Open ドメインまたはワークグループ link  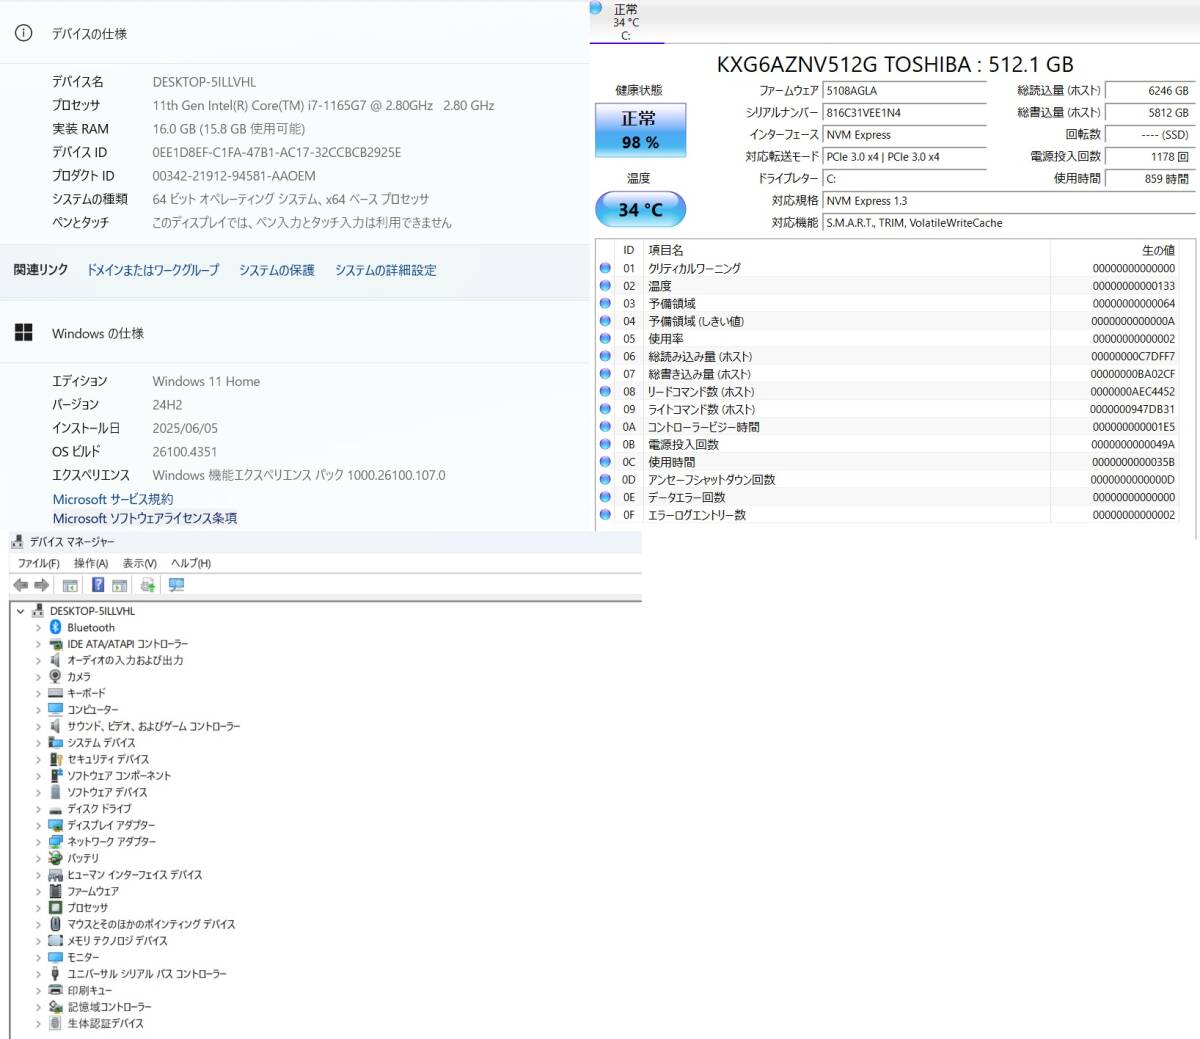click(153, 270)
